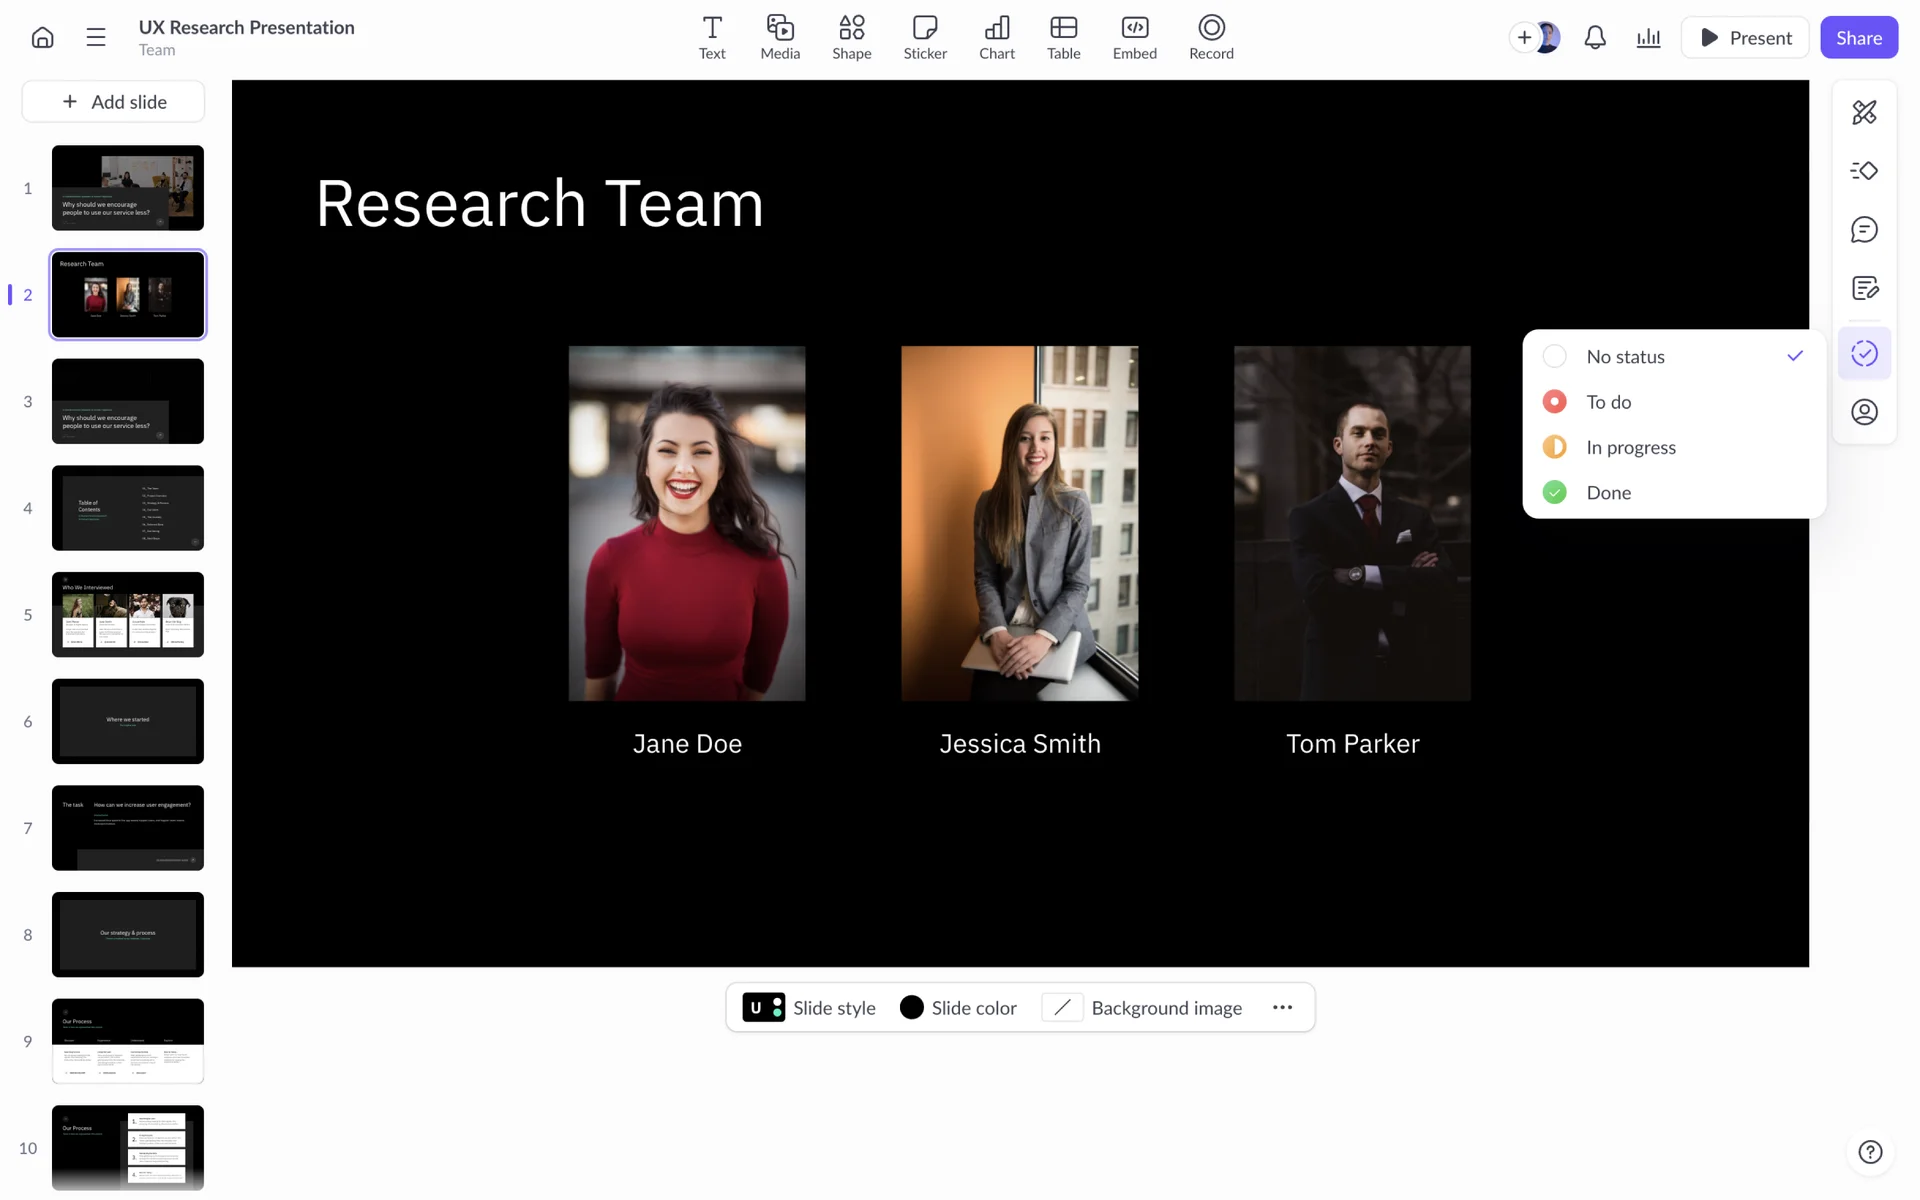The width and height of the screenshot is (1920, 1200).
Task: Open the Embed tool
Action: tap(1134, 38)
